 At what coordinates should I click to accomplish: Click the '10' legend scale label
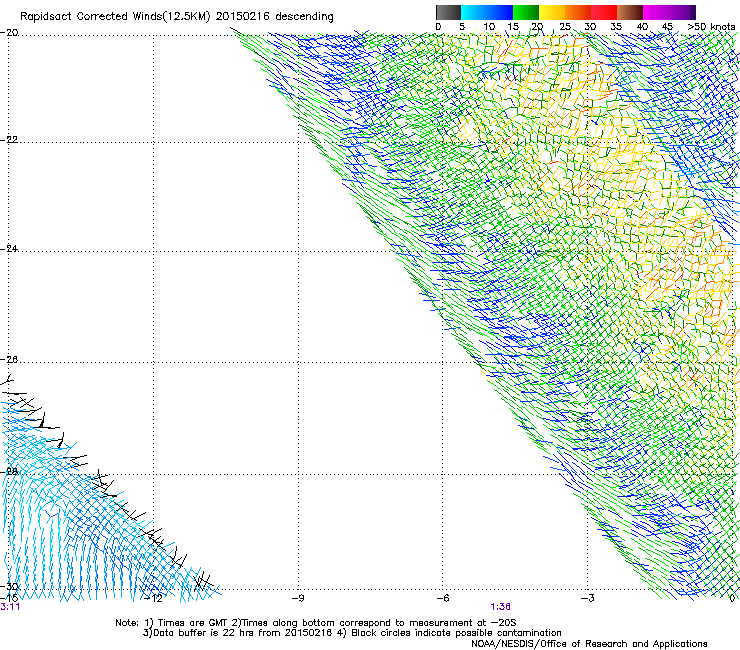[489, 27]
